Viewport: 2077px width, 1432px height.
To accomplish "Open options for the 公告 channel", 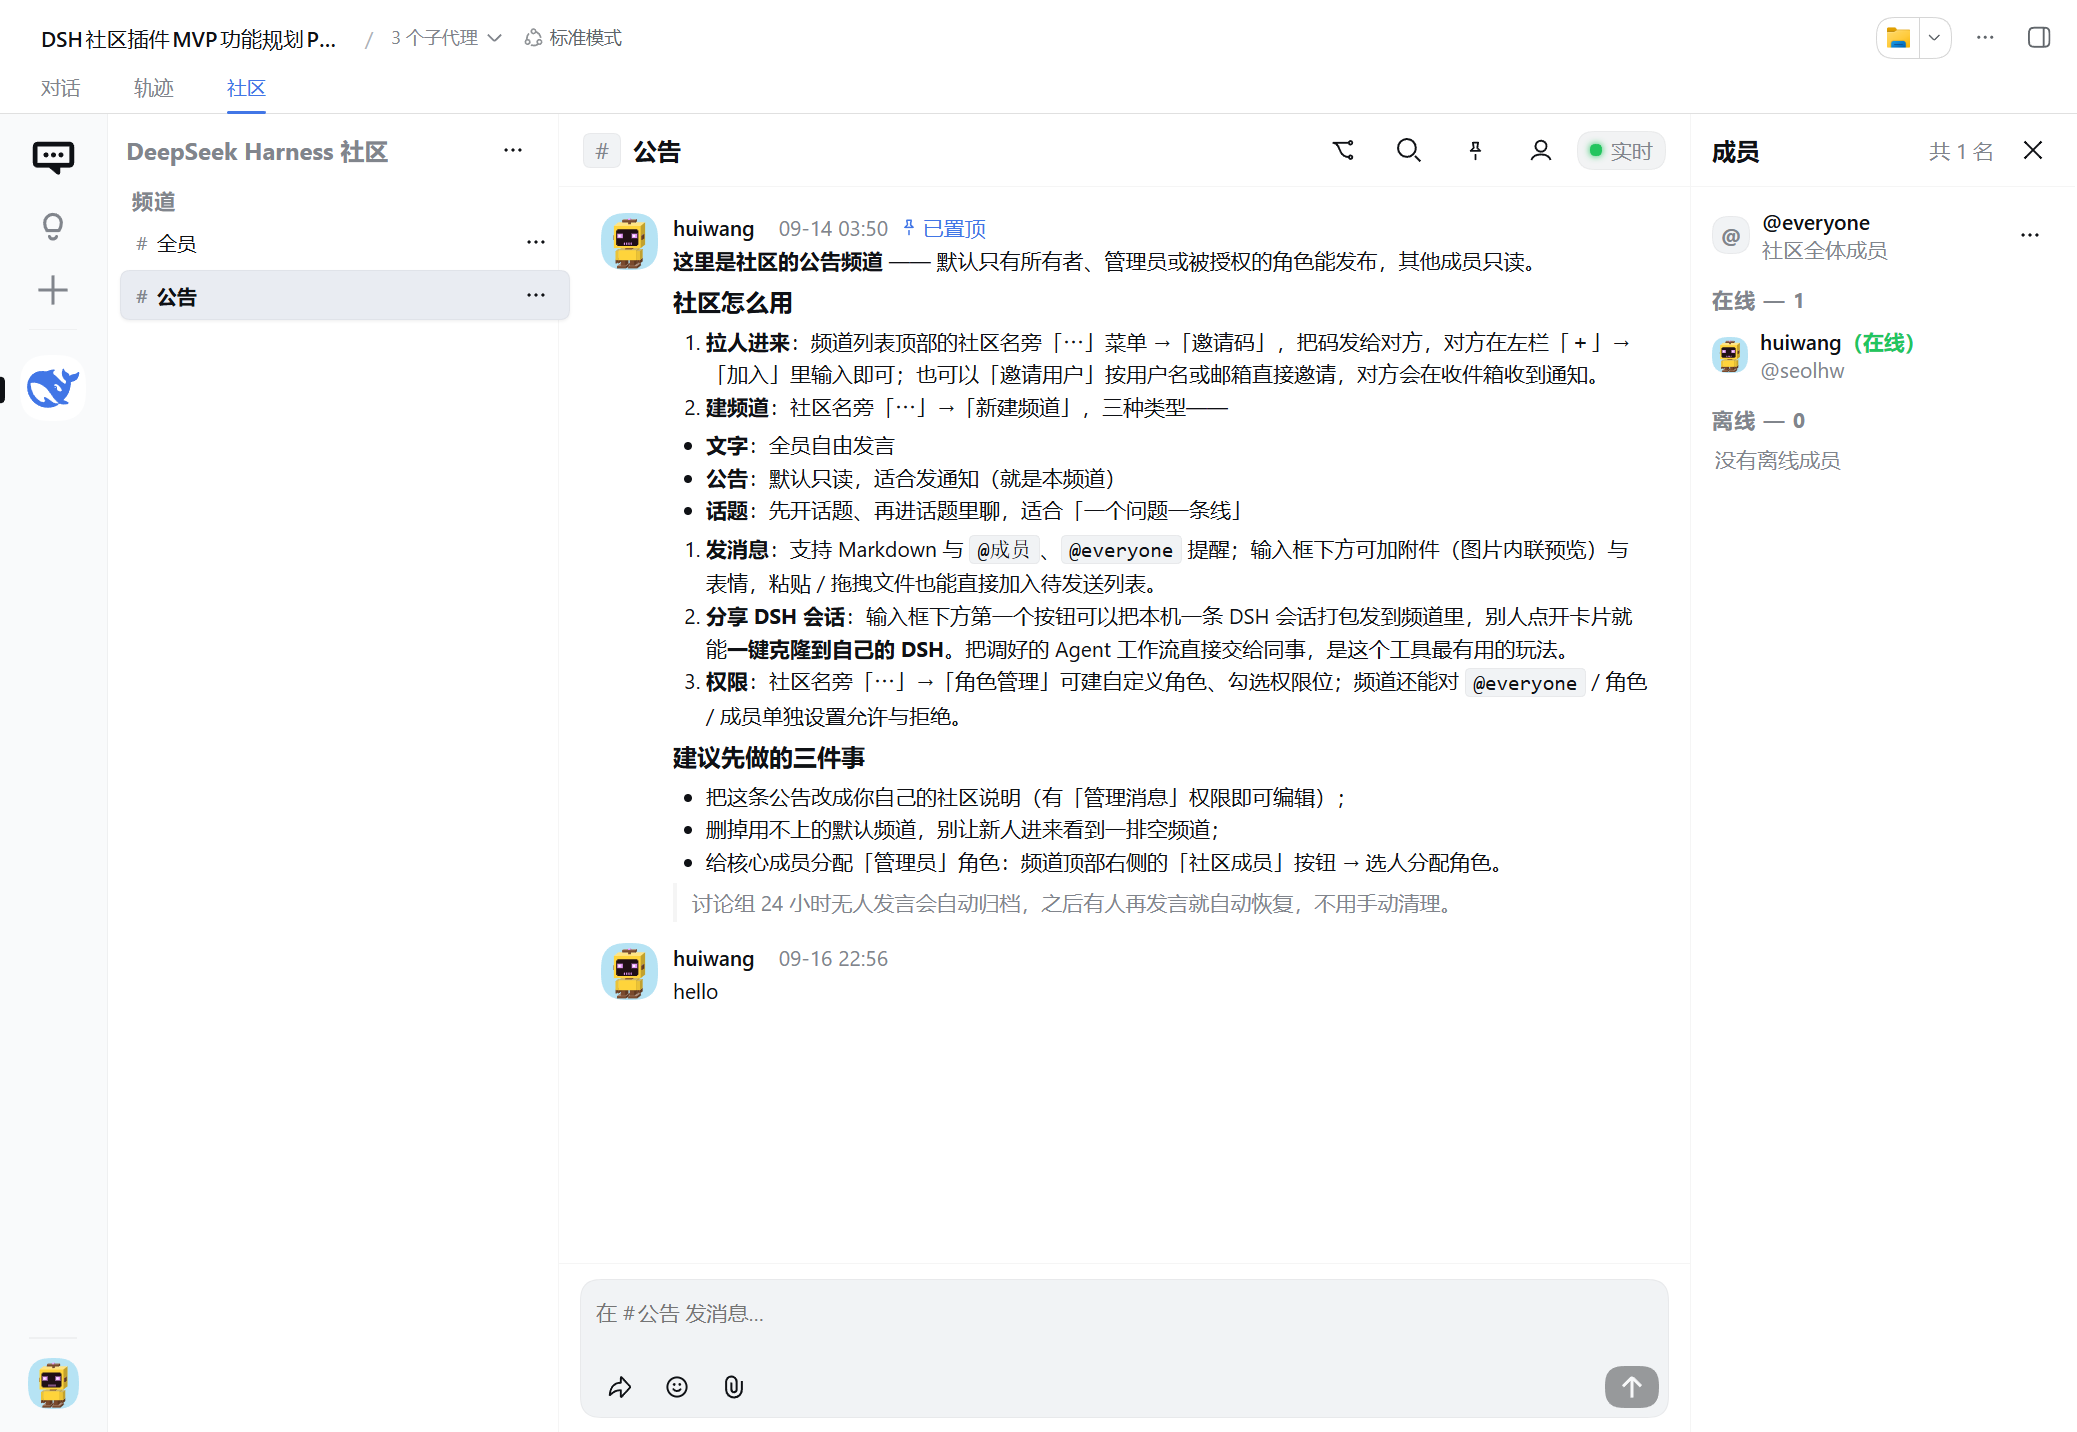I will [x=536, y=295].
